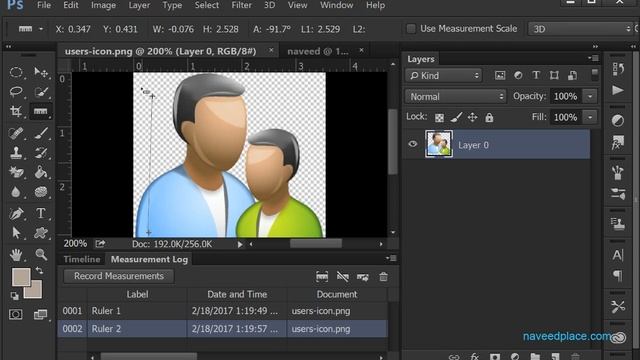The width and height of the screenshot is (640, 360).
Task: Open Measurement Log panel flyout menu
Action: pos(391,258)
